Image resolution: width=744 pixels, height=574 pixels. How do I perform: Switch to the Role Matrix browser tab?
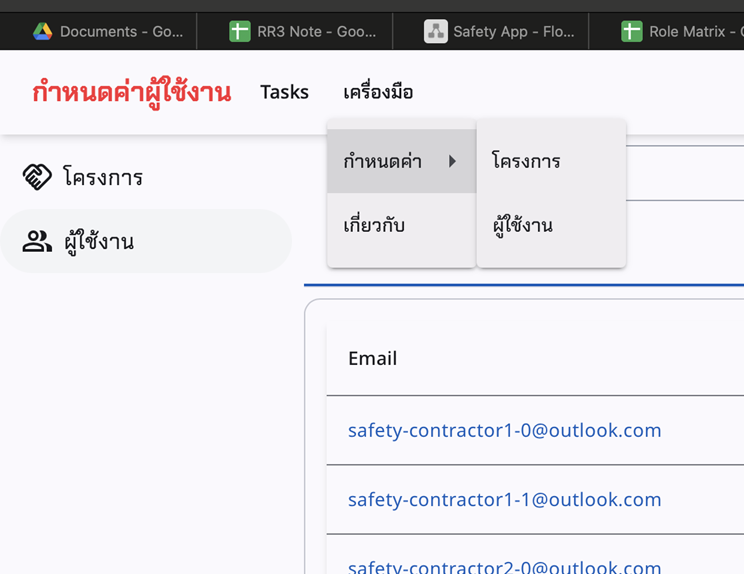point(667,31)
